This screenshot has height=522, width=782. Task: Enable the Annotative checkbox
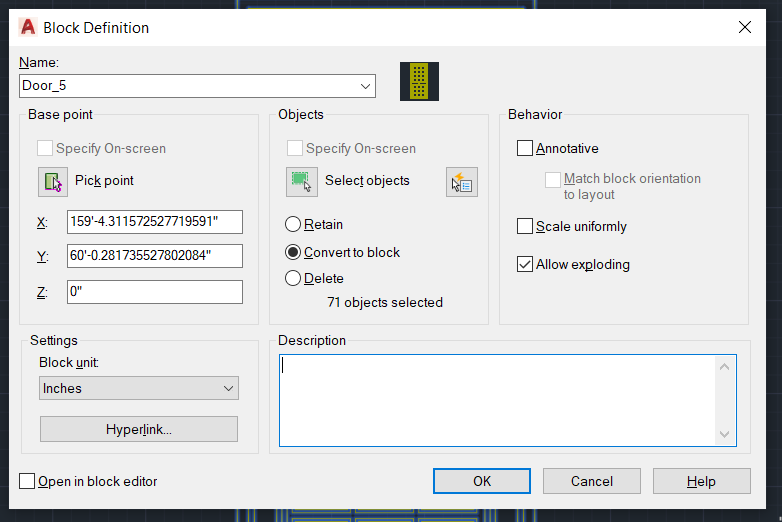point(525,148)
